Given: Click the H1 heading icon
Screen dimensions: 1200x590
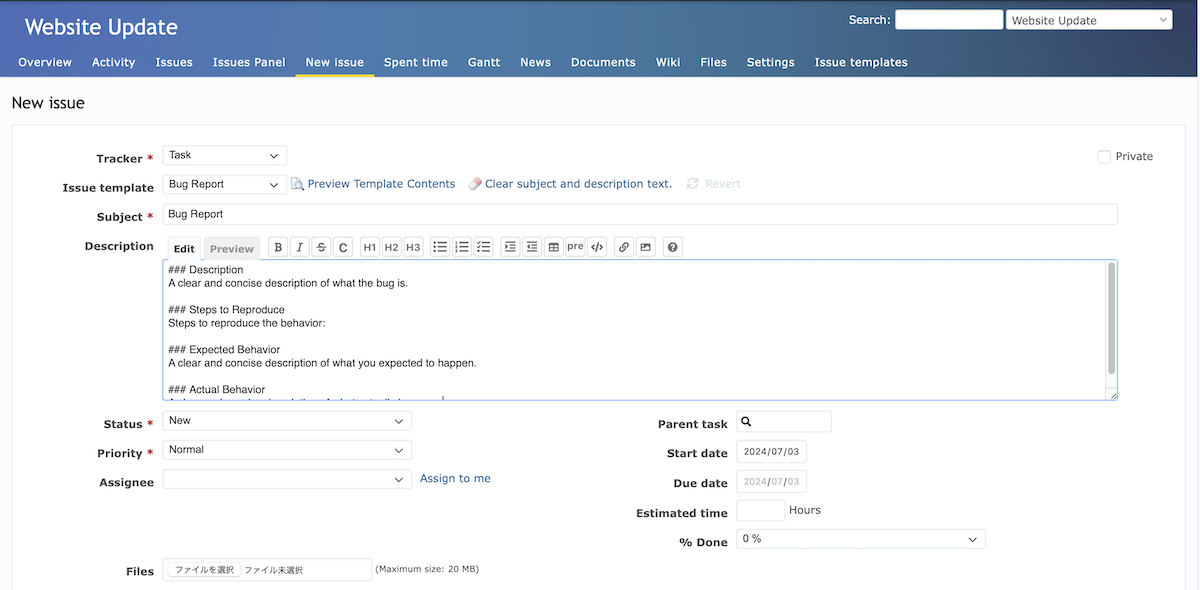Looking at the screenshot, I should coord(369,247).
